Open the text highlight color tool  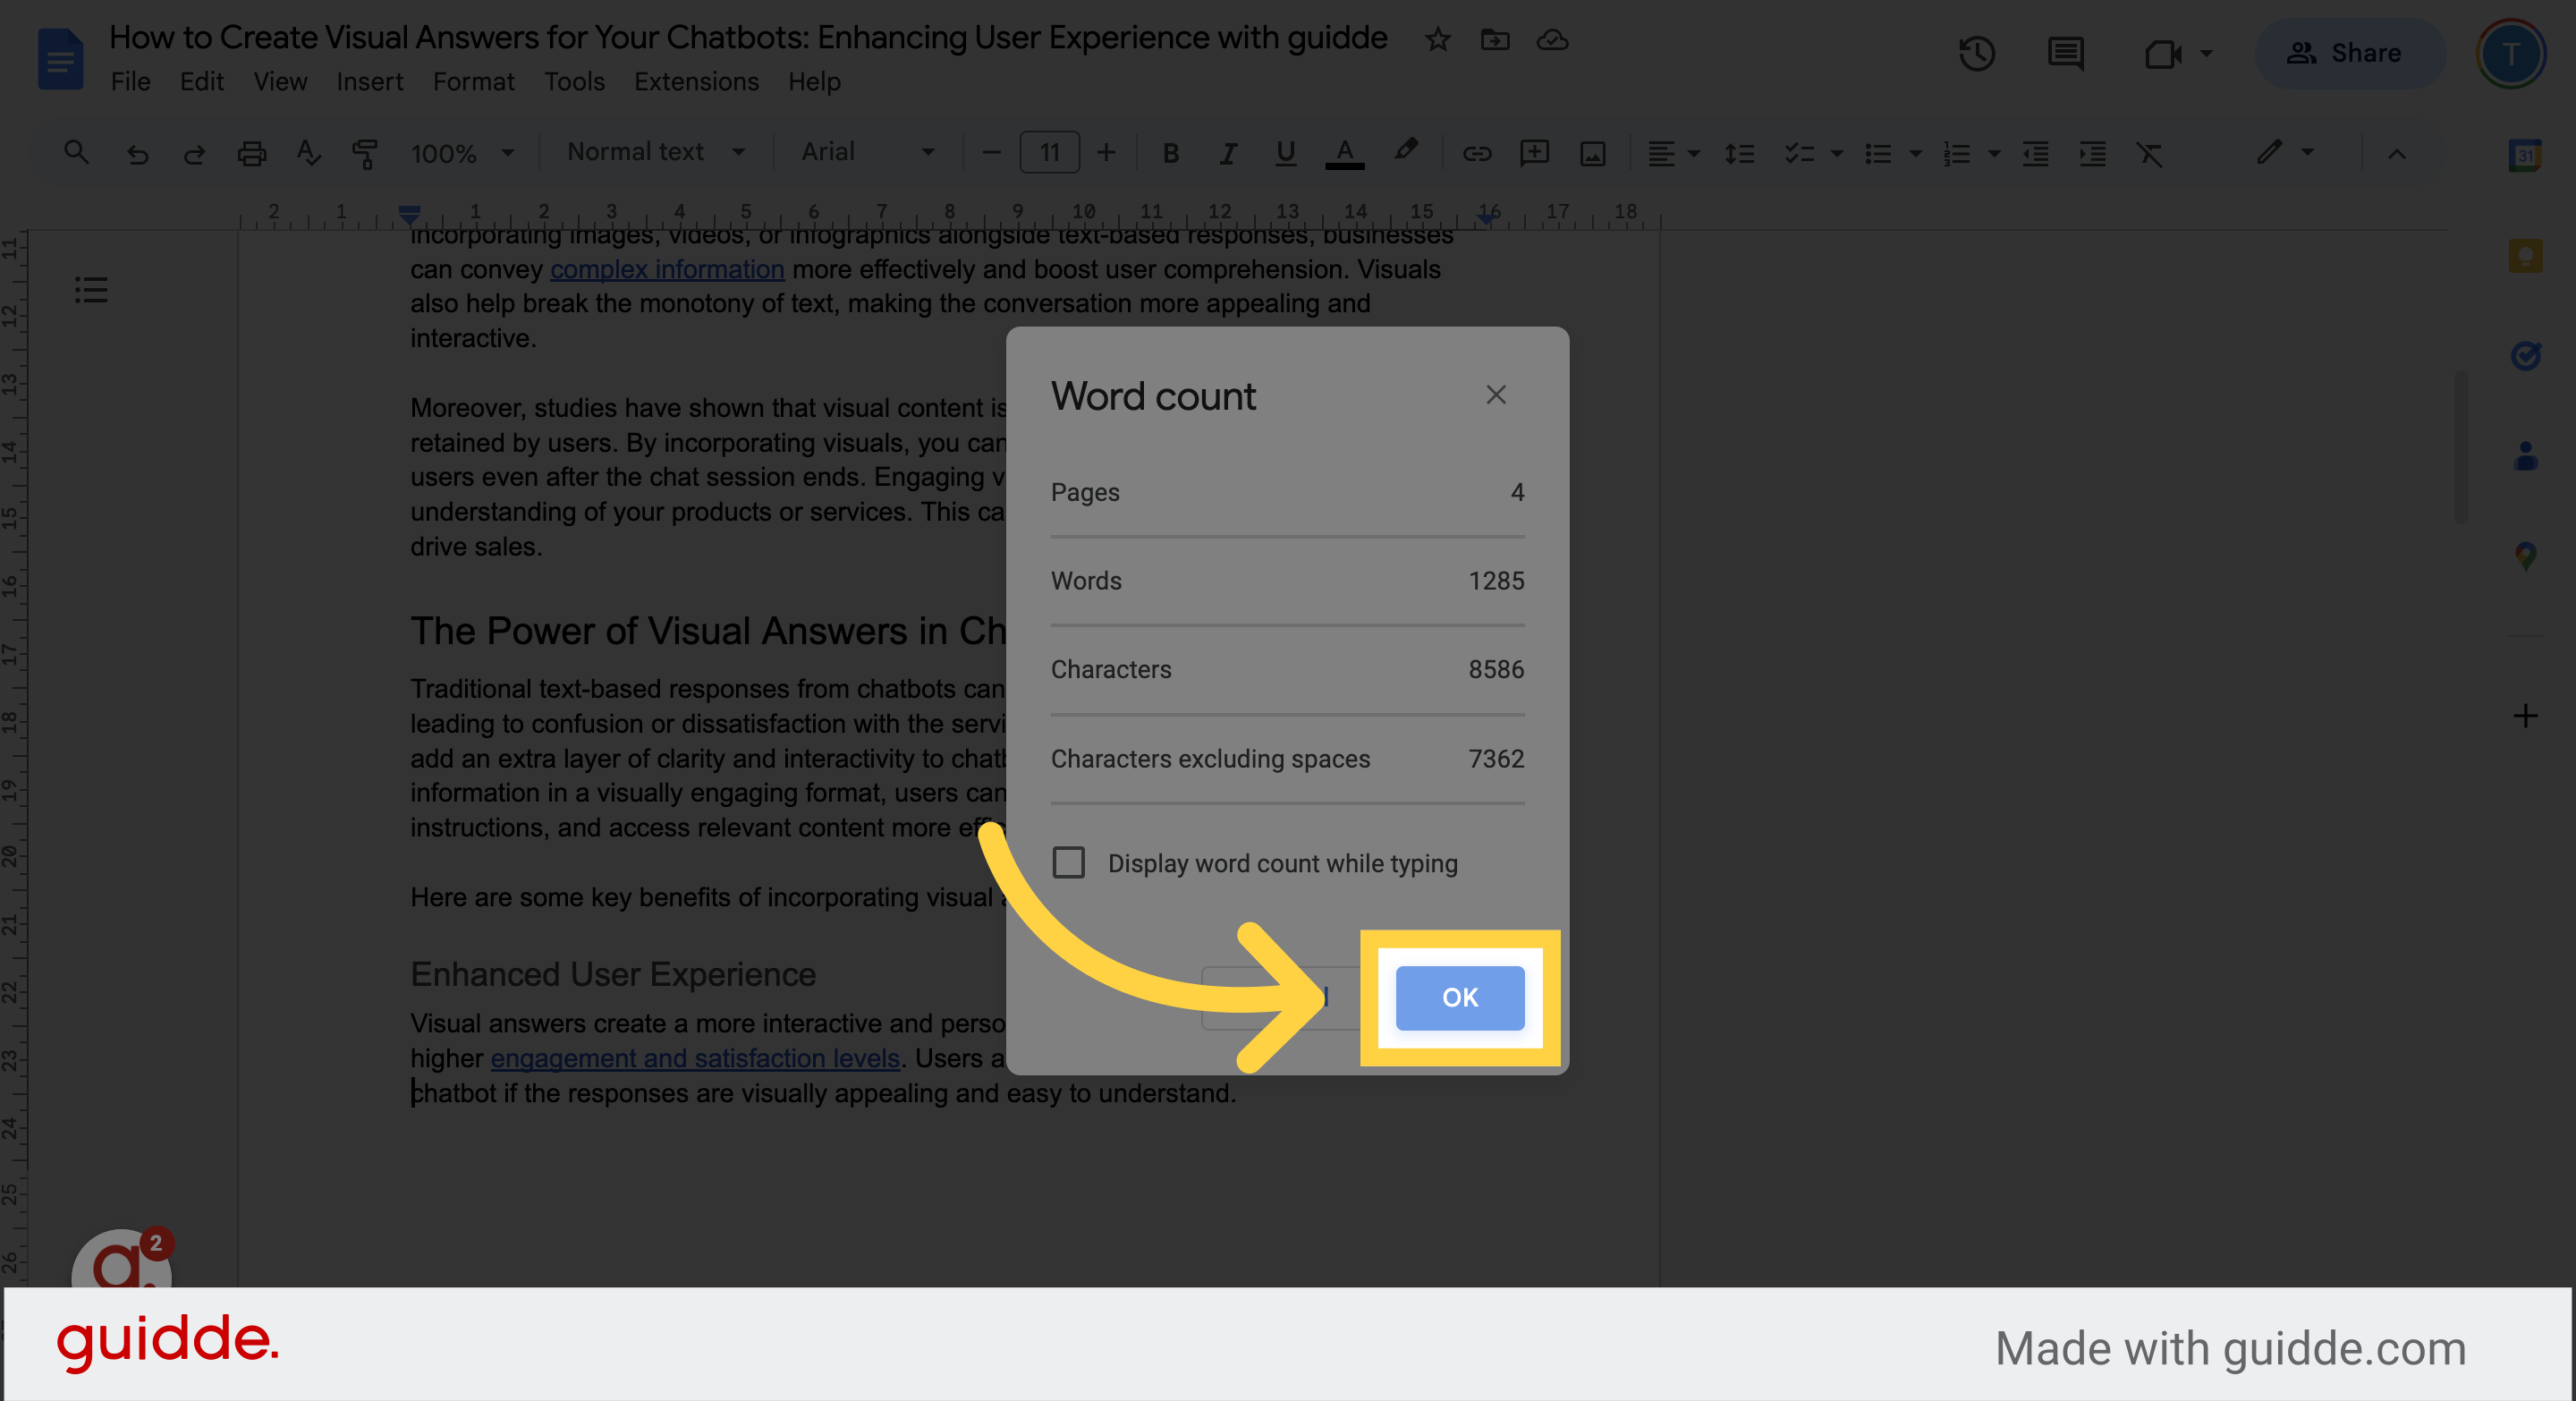point(1406,153)
